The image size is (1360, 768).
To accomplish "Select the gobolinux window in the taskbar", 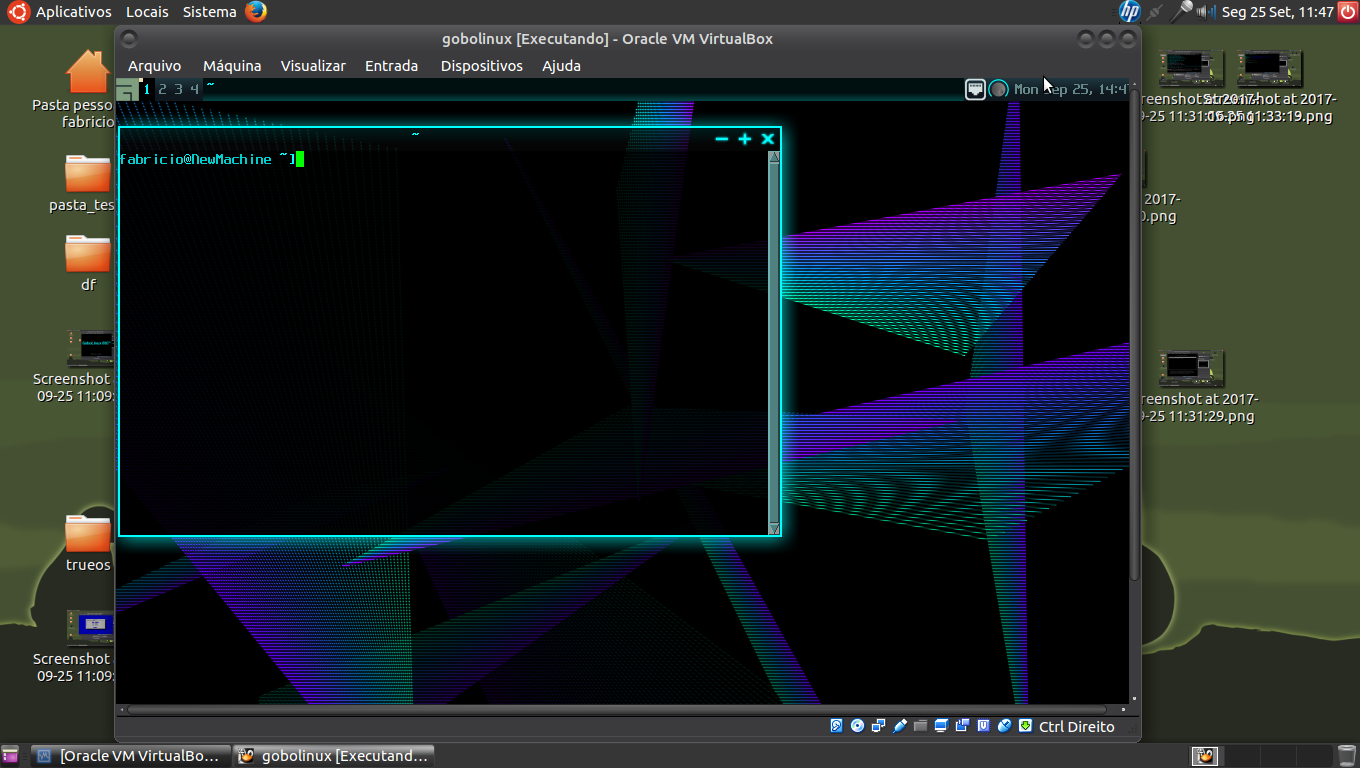I will coord(334,755).
